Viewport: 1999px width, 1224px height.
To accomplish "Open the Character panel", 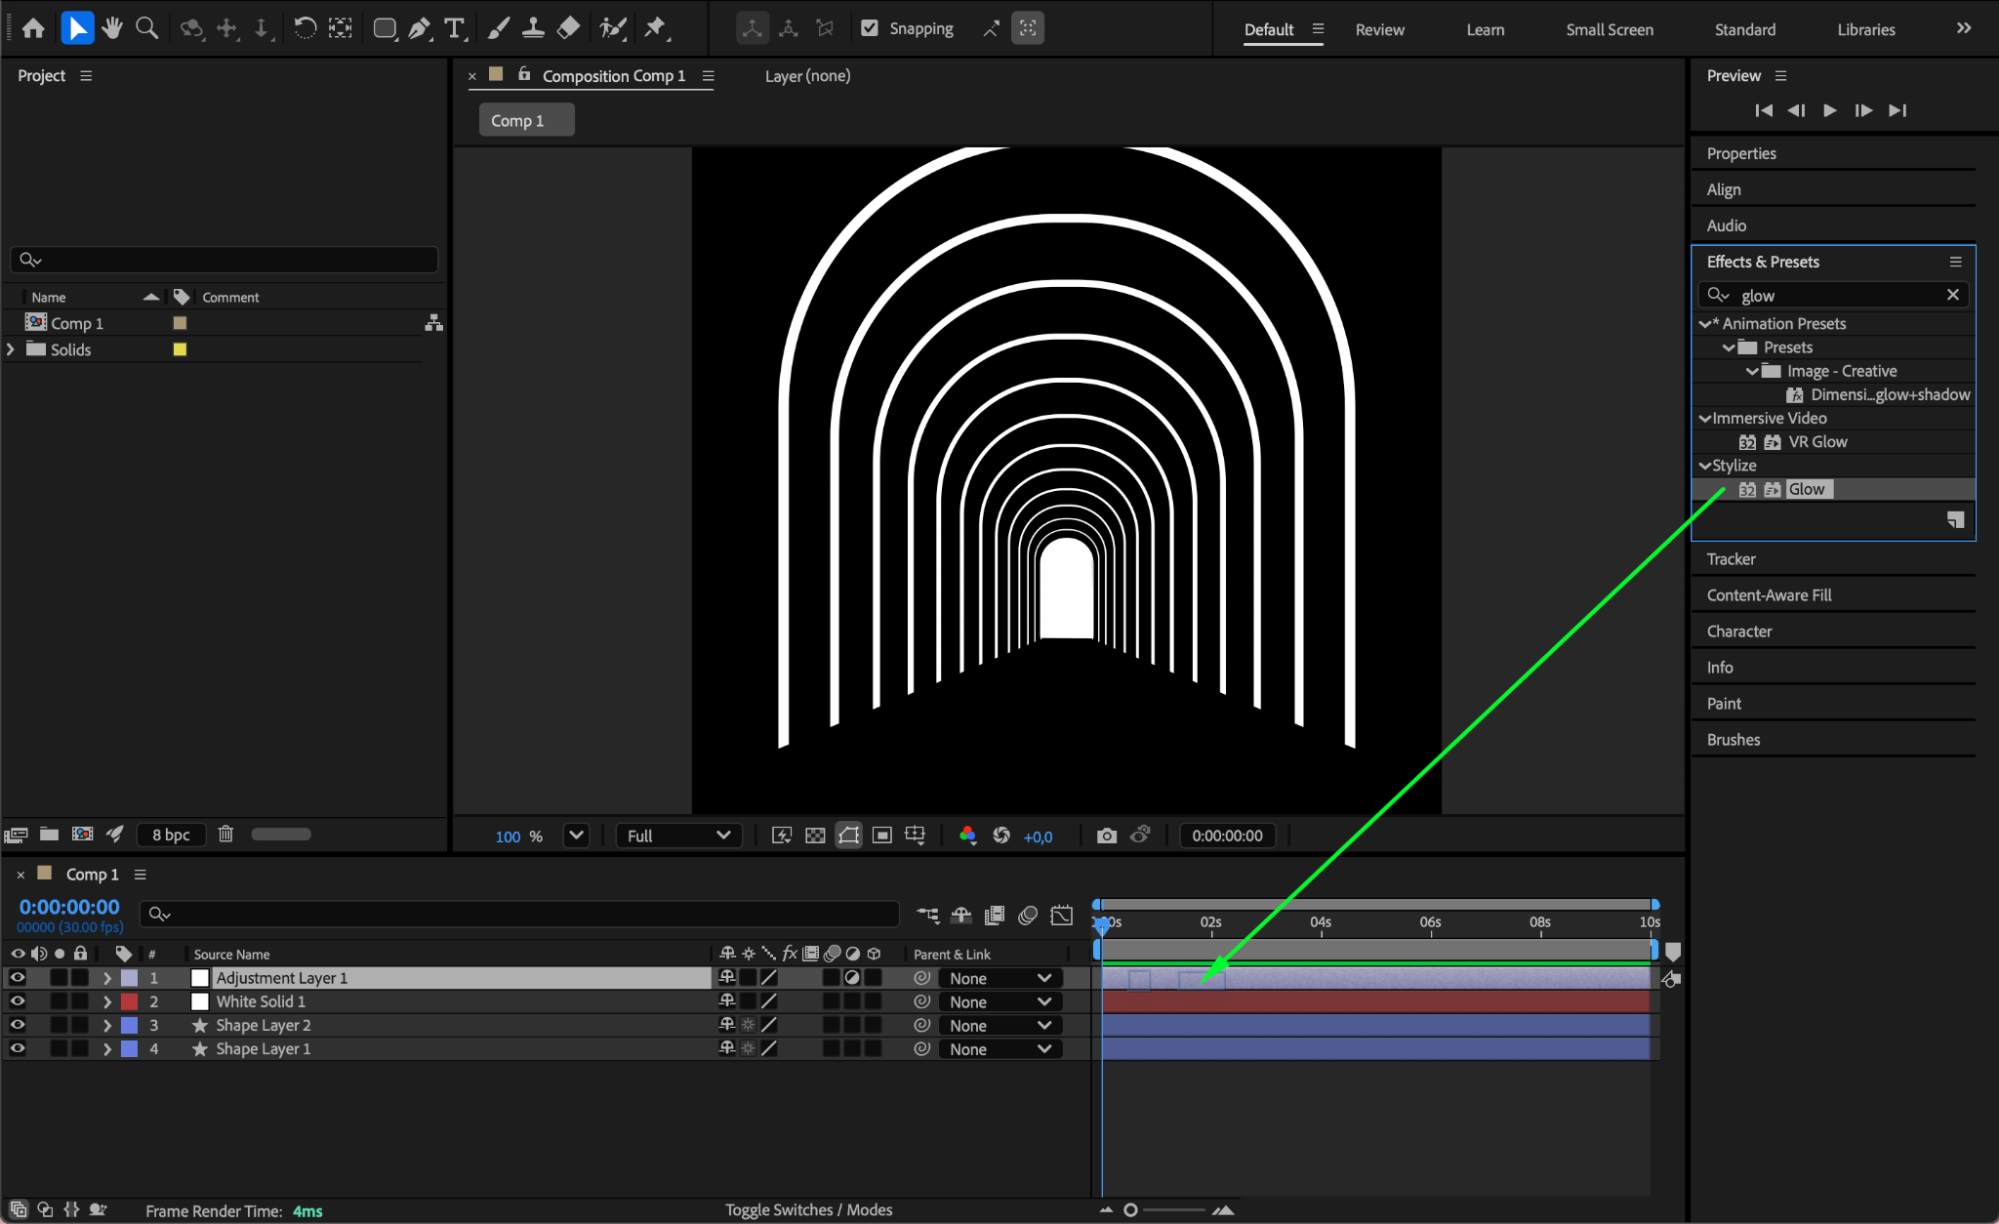I will click(x=1738, y=631).
